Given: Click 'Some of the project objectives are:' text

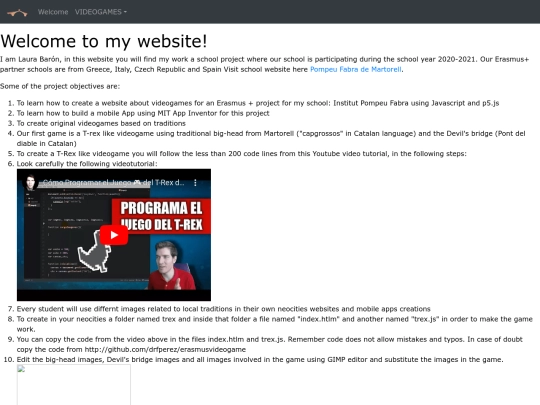Looking at the screenshot, I should (60, 86).
